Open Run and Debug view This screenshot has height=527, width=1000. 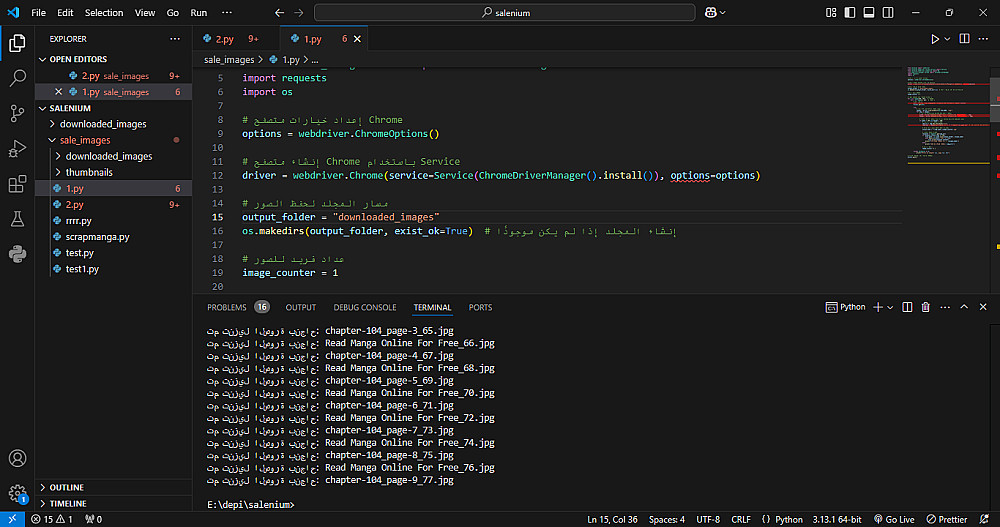[17, 149]
